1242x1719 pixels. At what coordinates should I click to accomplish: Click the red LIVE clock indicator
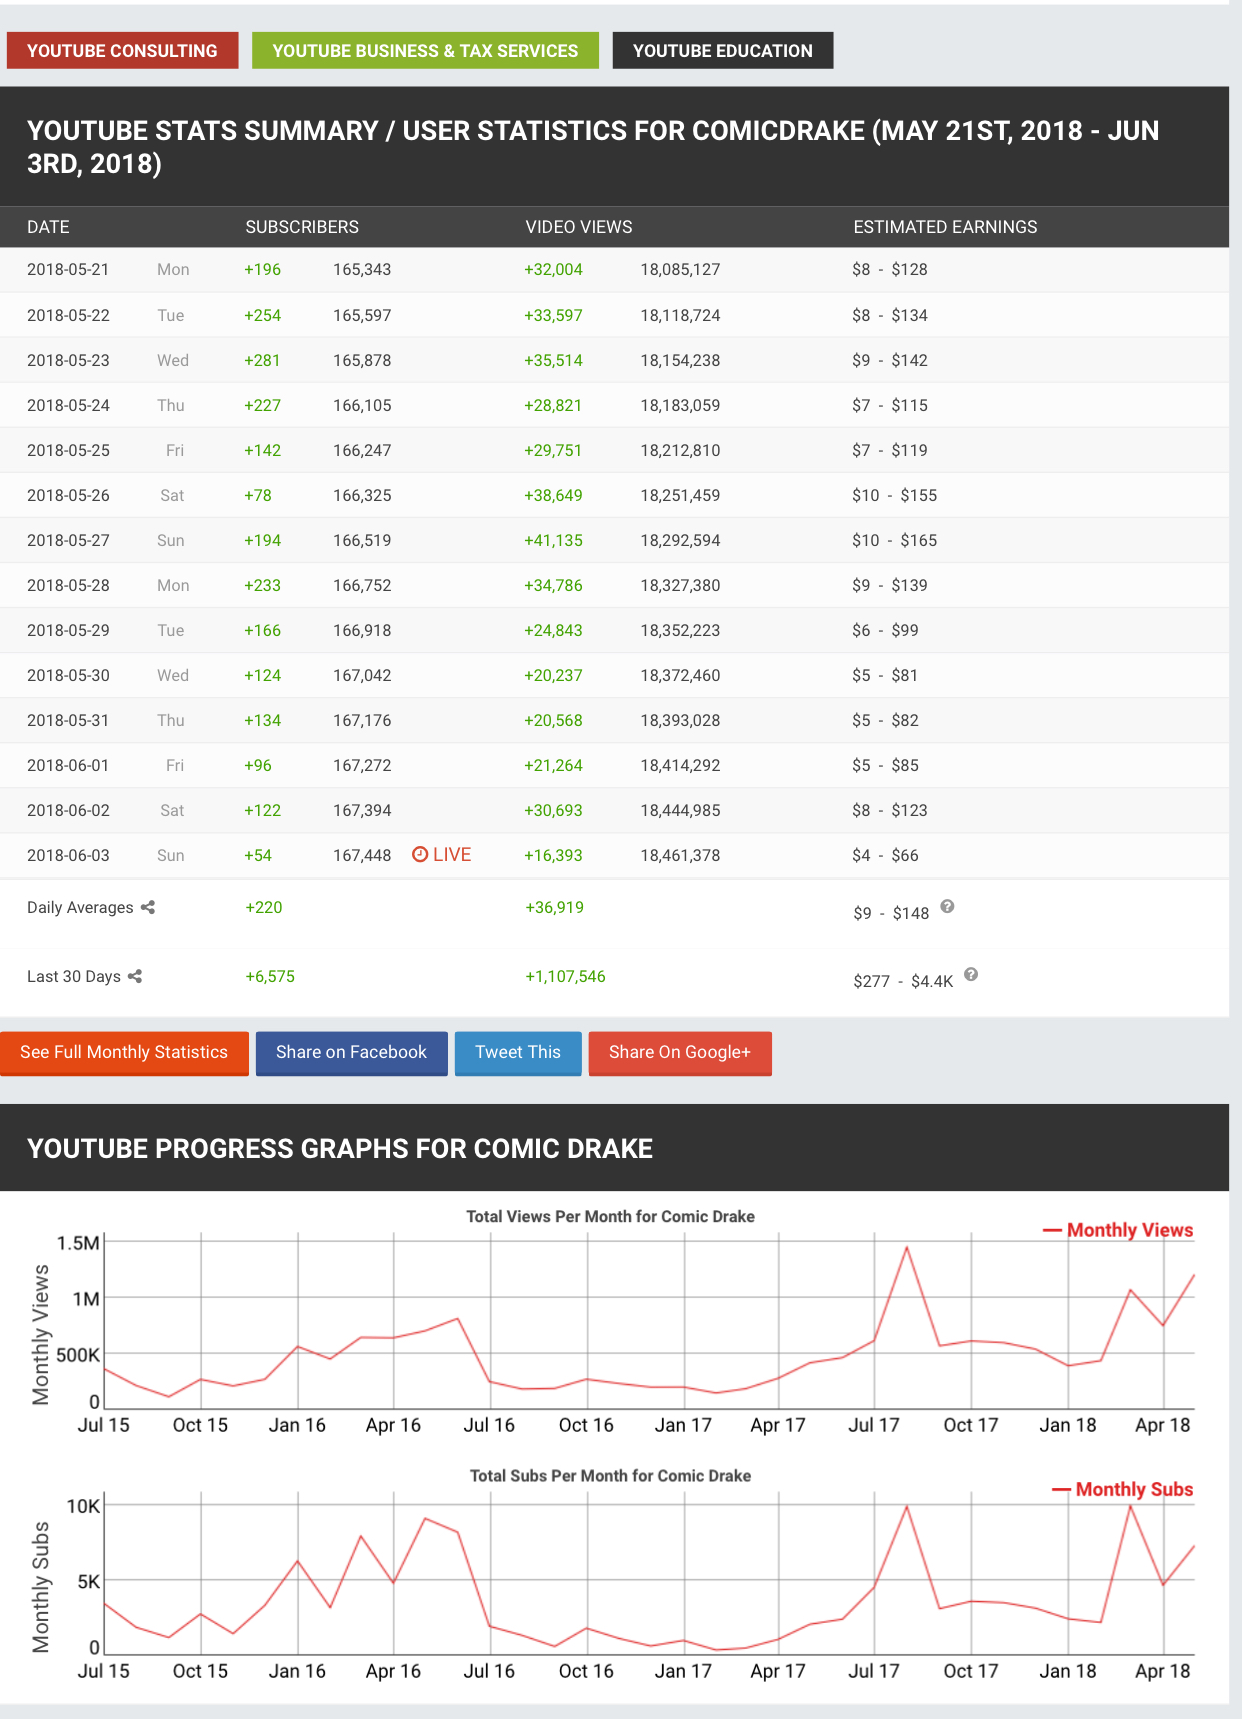tap(441, 854)
